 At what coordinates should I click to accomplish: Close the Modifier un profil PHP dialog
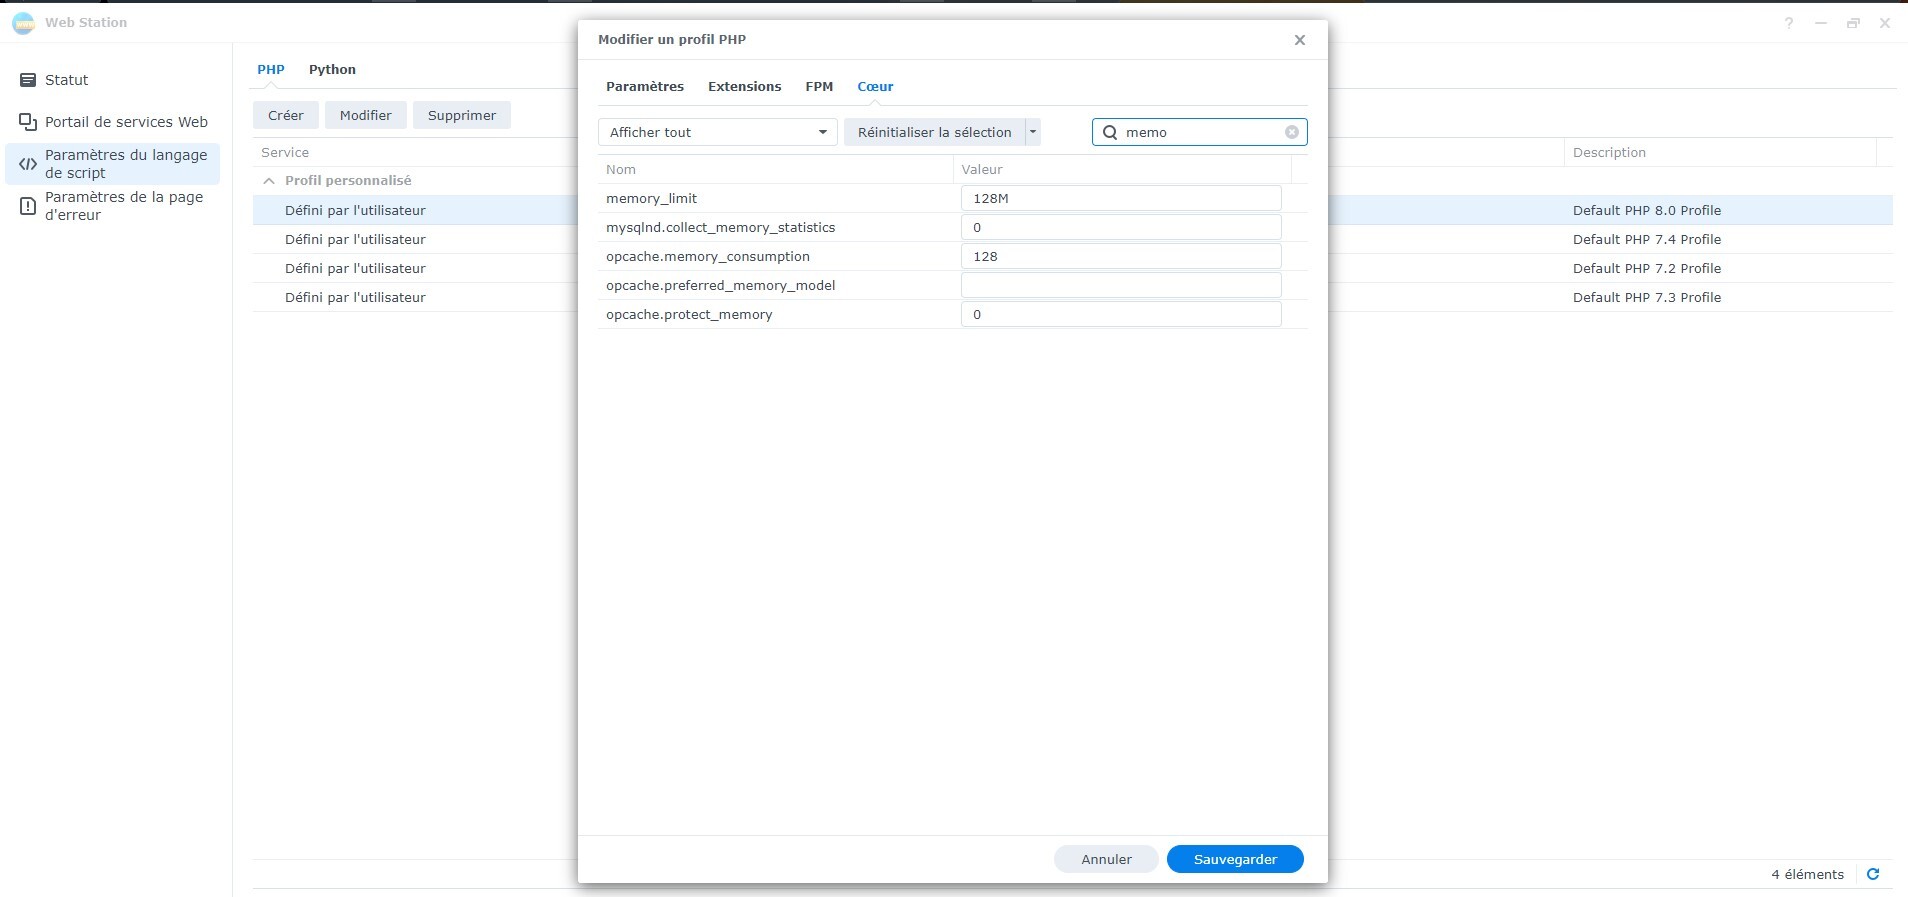click(1299, 40)
